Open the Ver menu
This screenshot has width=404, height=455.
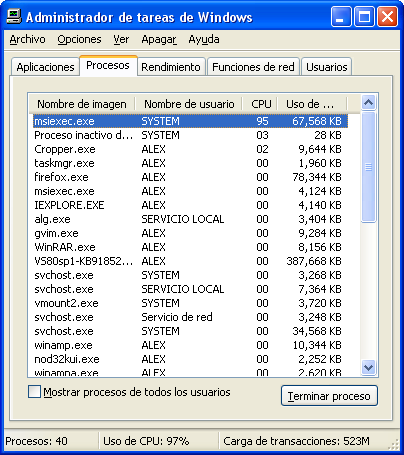(121, 39)
